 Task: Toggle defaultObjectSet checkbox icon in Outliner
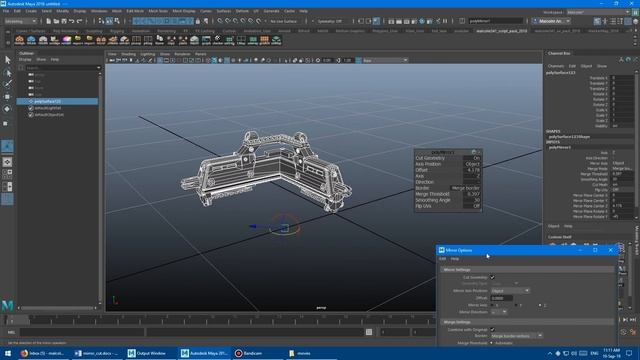(31, 115)
